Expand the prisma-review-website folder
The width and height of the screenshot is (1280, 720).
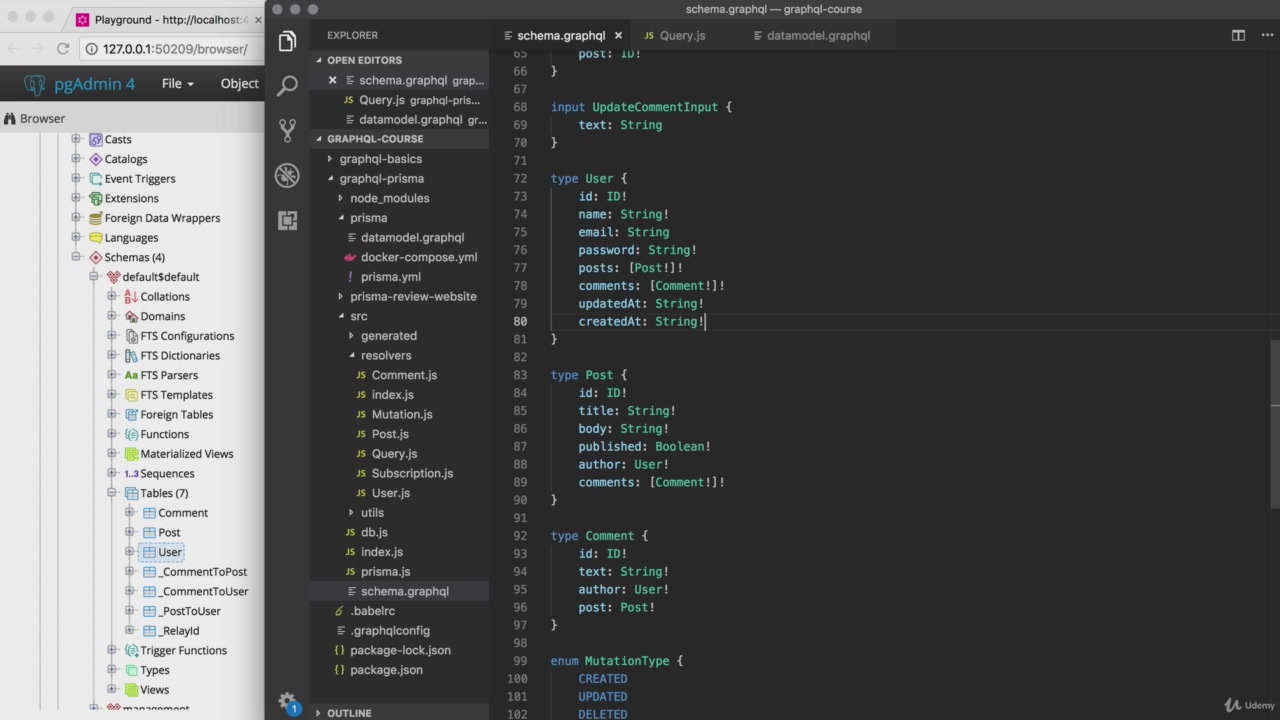click(x=340, y=297)
